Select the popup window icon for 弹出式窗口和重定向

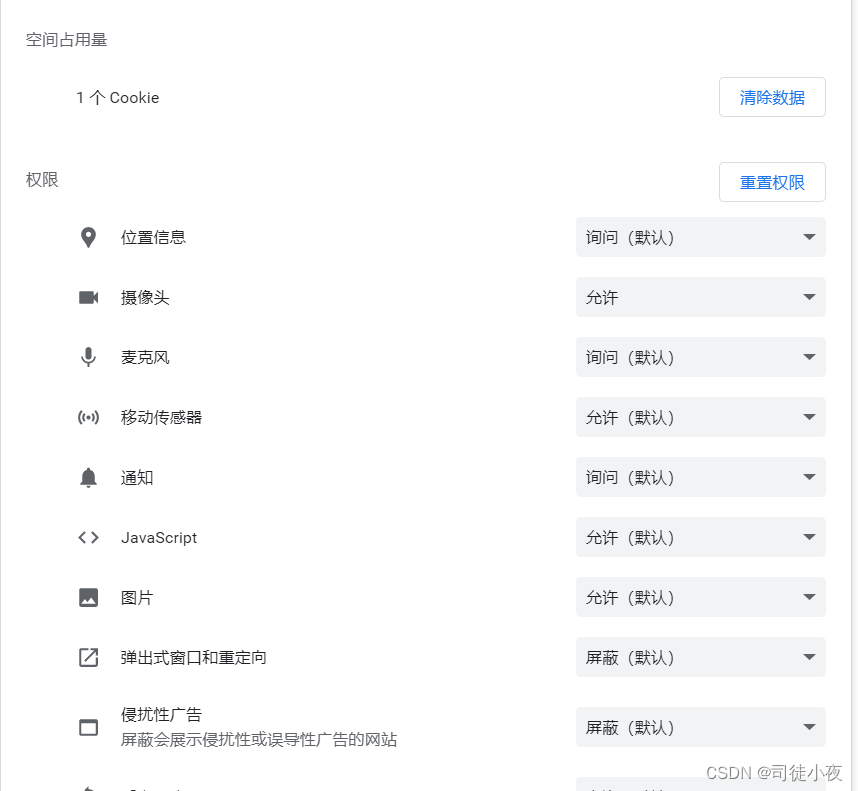88,657
